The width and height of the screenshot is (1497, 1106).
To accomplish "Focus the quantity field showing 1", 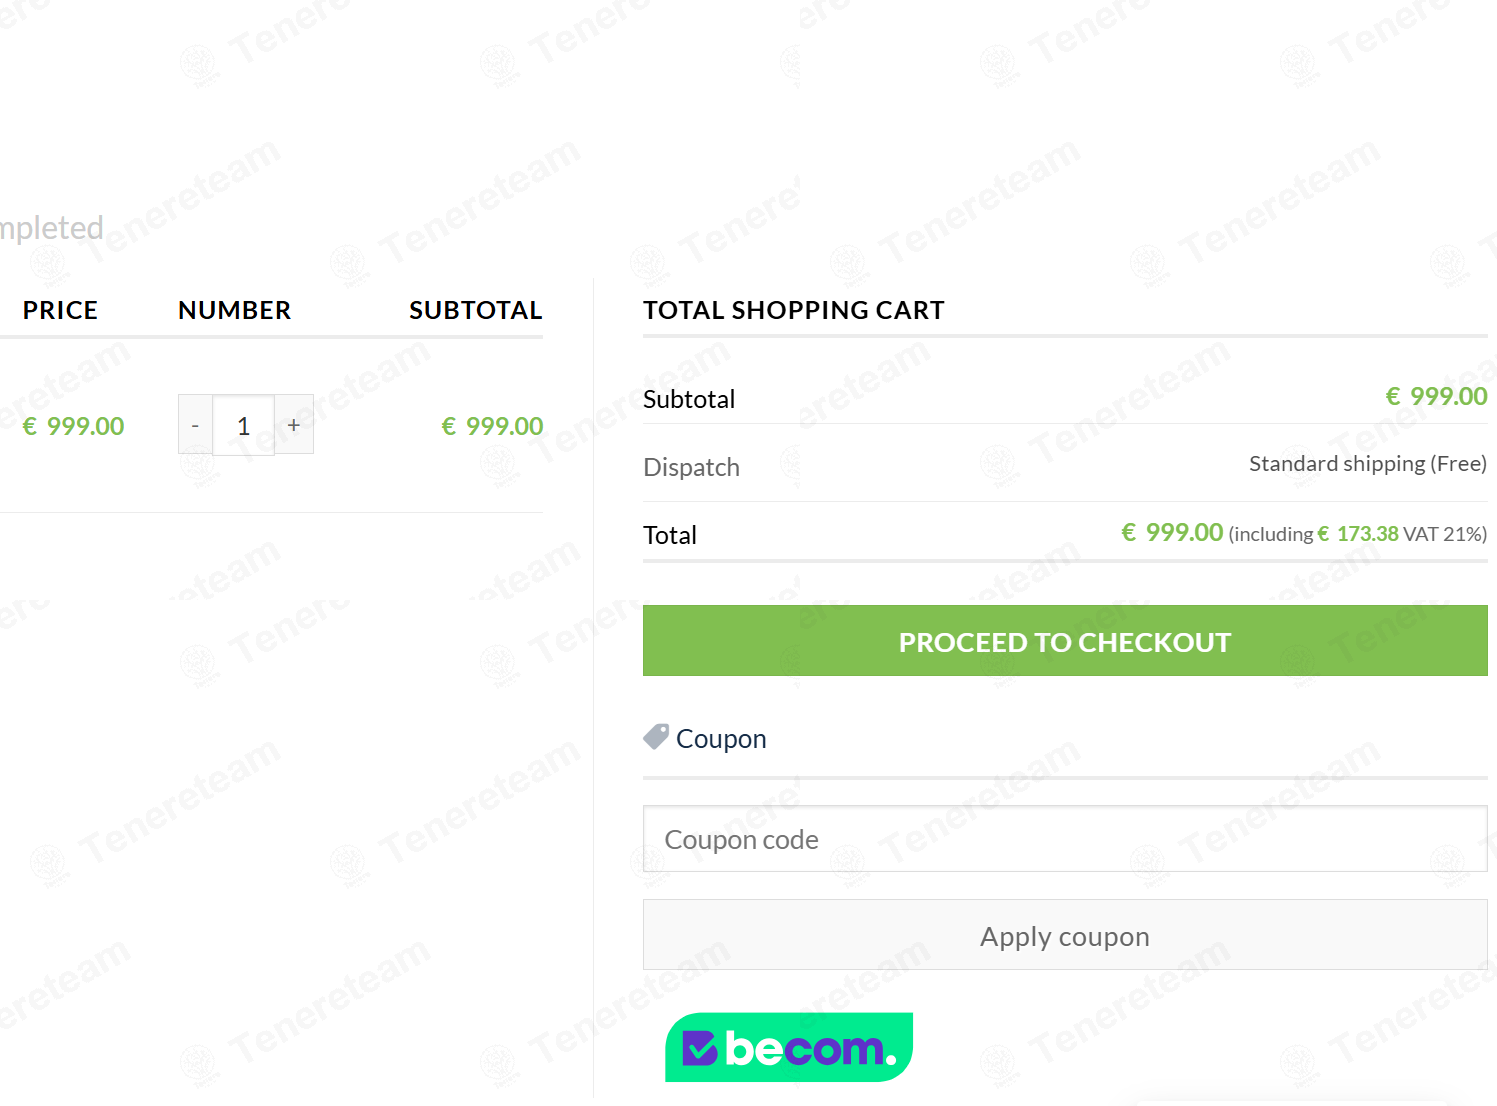I will click(x=243, y=425).
